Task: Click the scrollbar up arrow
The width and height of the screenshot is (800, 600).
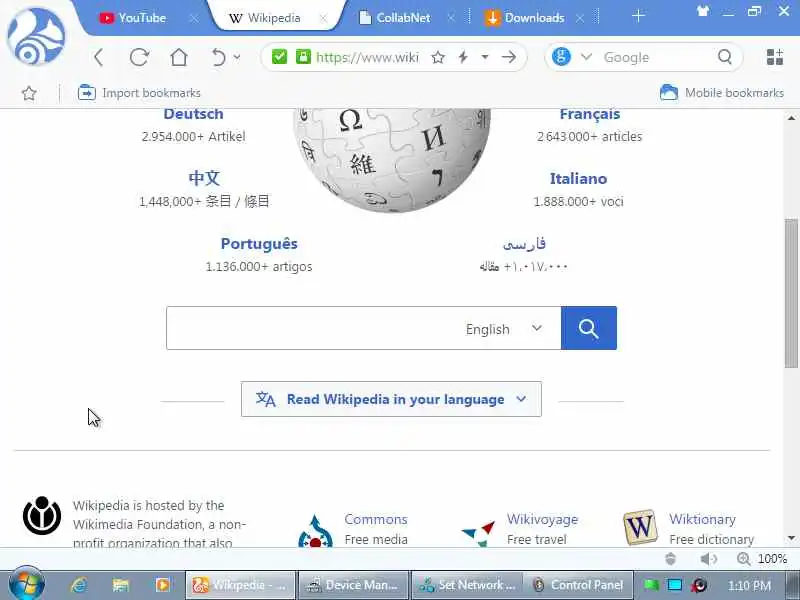Action: pyautogui.click(x=791, y=118)
